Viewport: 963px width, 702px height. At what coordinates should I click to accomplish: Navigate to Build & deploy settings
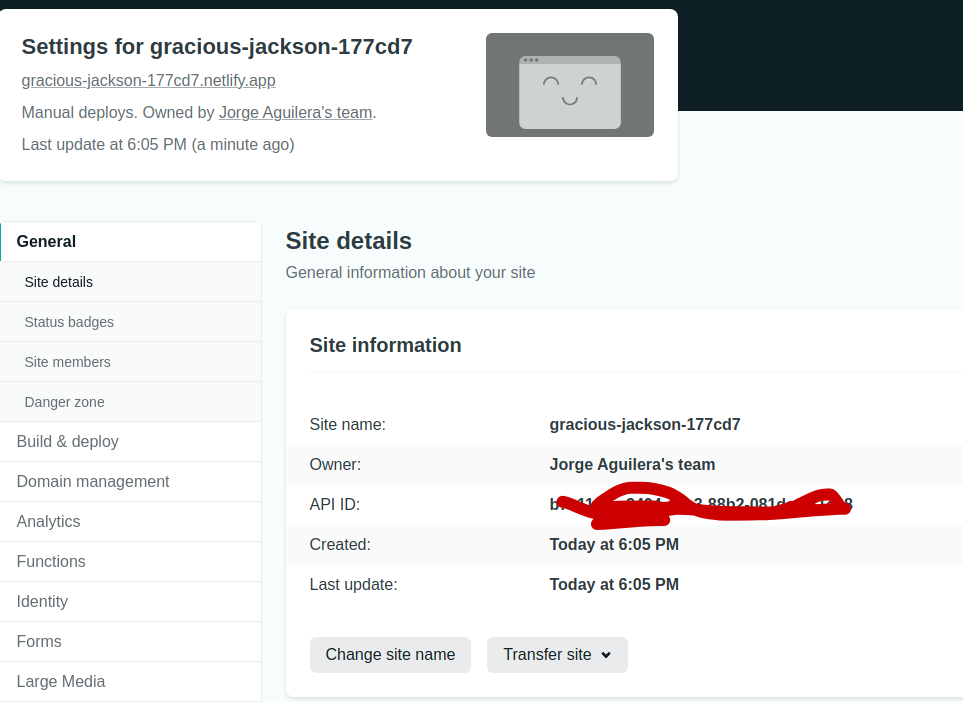(66, 441)
